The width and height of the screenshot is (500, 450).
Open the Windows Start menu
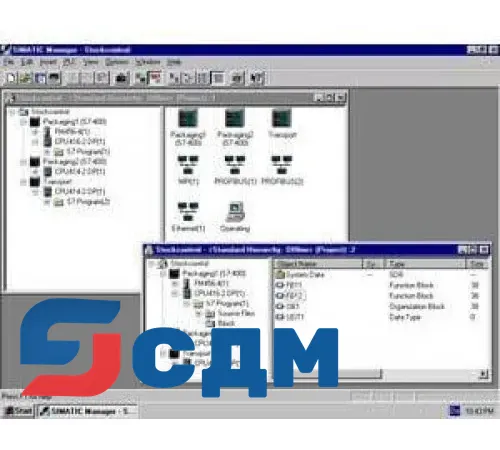tap(19, 411)
